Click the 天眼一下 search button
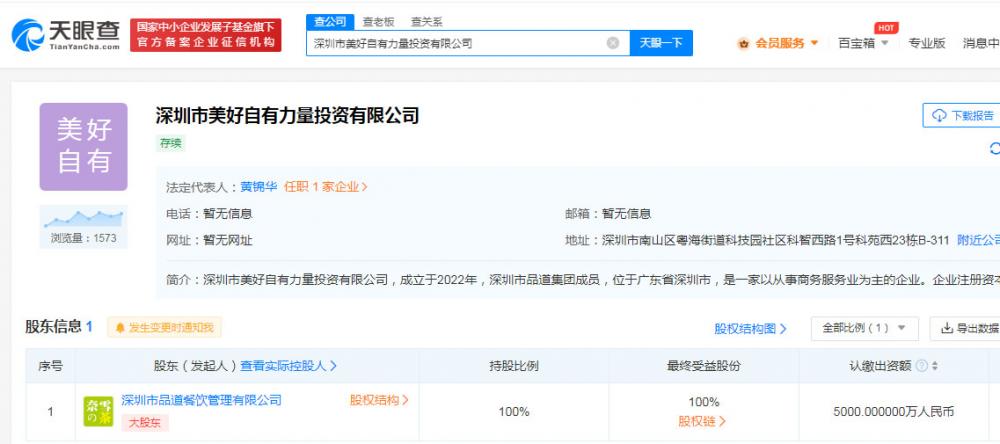 pos(661,43)
